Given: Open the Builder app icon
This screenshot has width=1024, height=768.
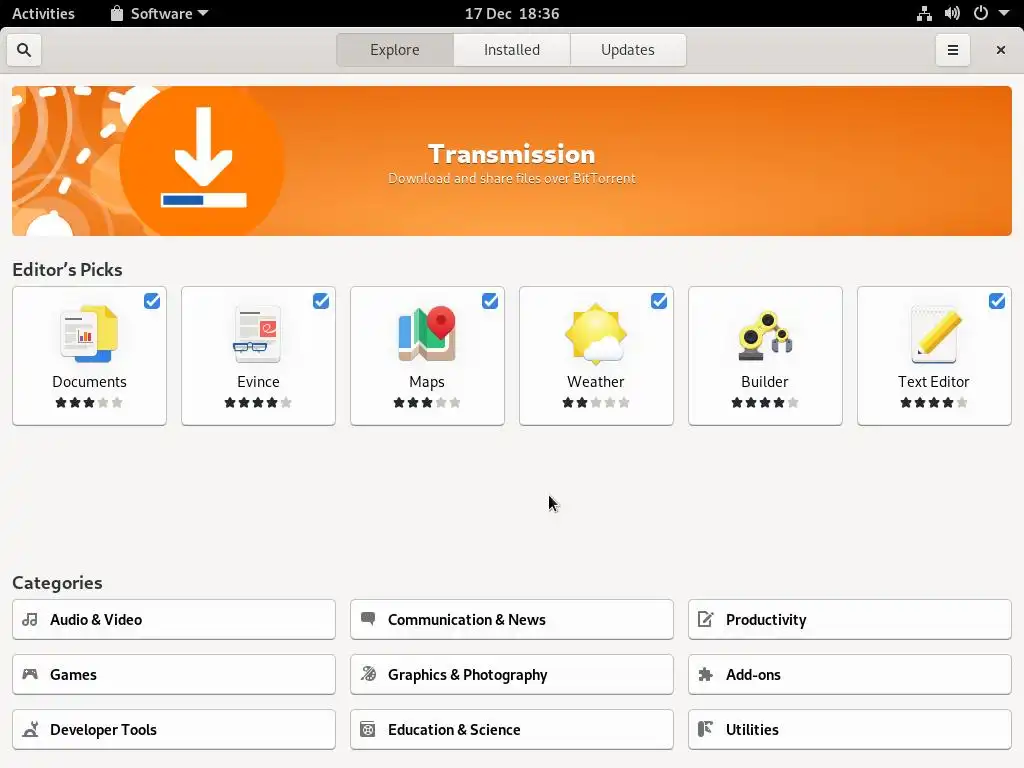Looking at the screenshot, I should [x=765, y=336].
